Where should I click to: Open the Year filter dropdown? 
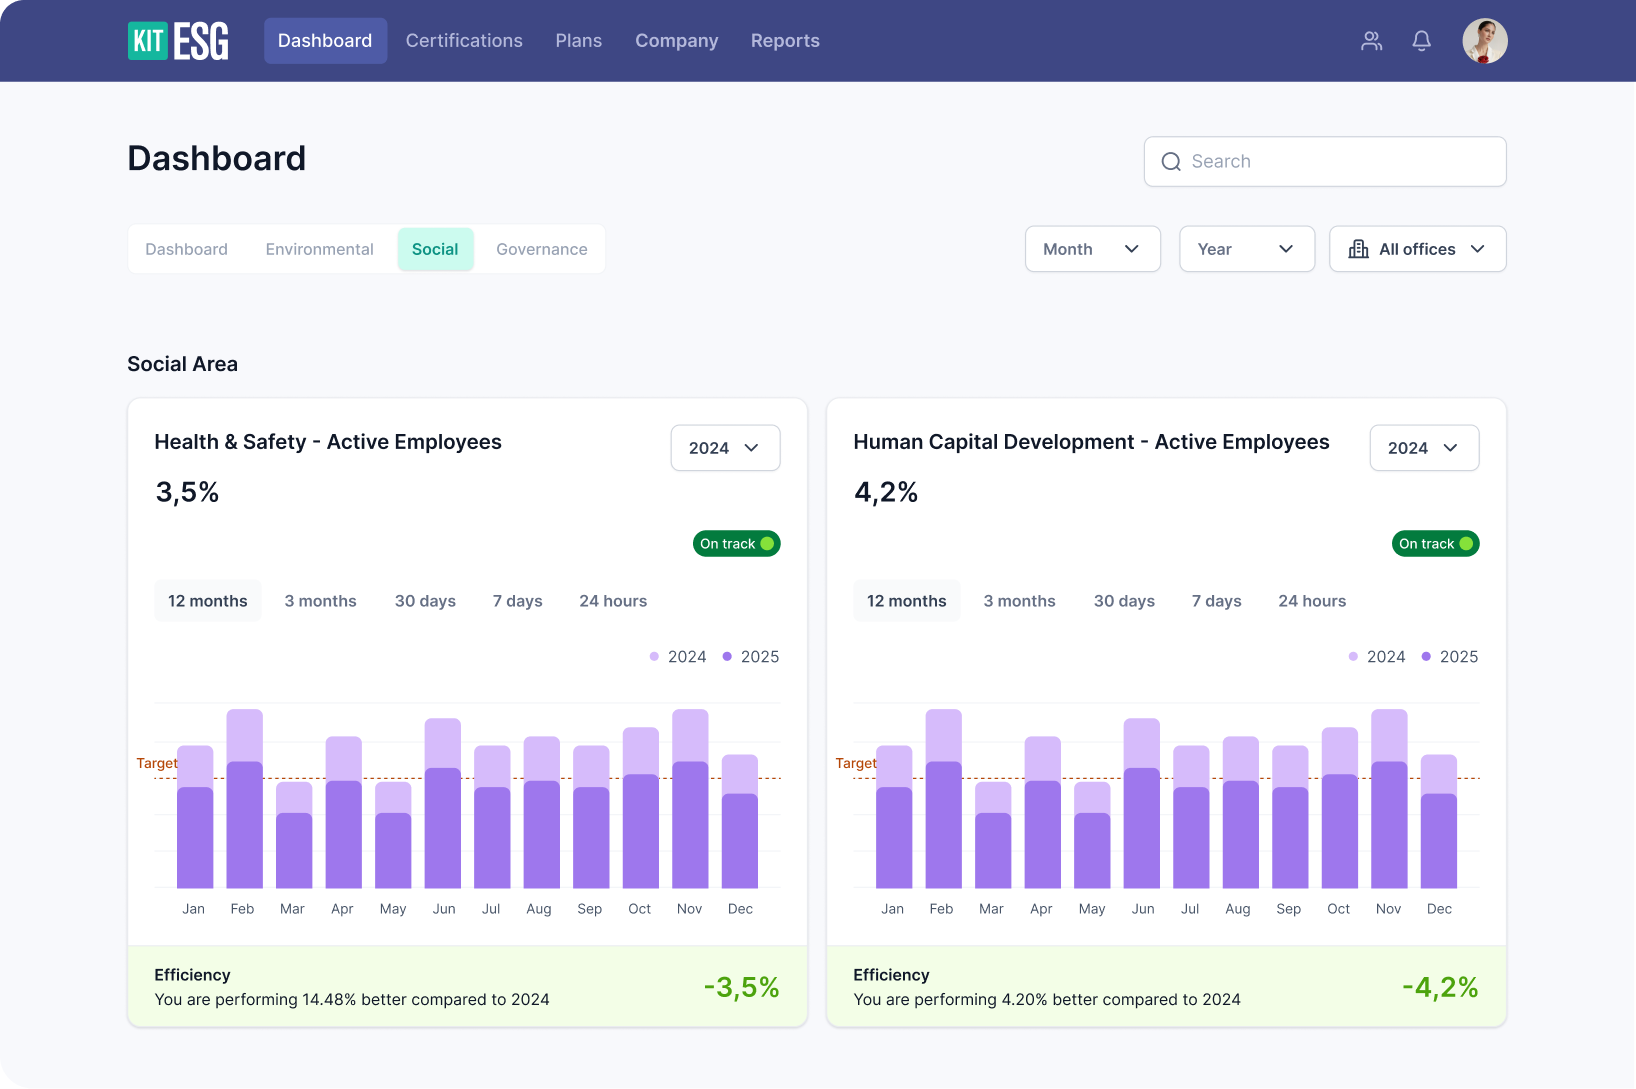[1246, 249]
